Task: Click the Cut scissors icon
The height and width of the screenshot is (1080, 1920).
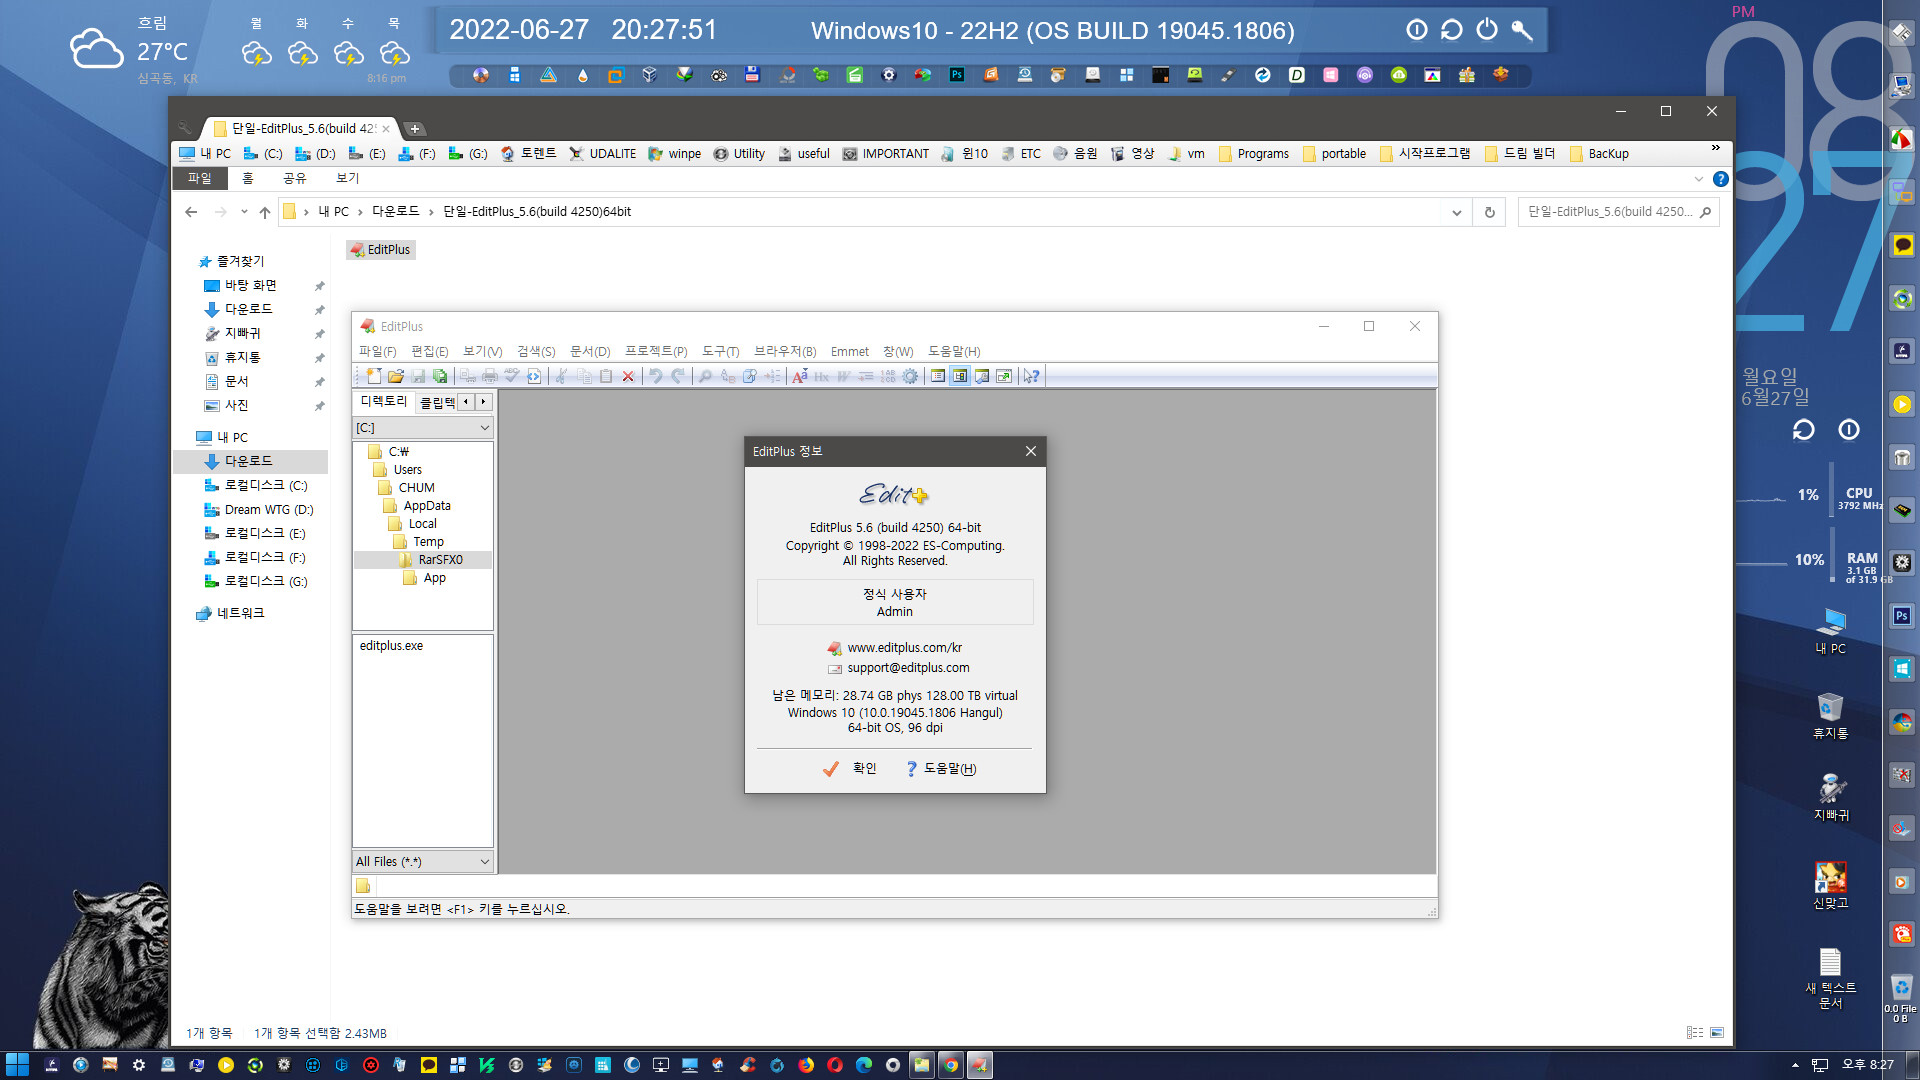Action: 561,376
